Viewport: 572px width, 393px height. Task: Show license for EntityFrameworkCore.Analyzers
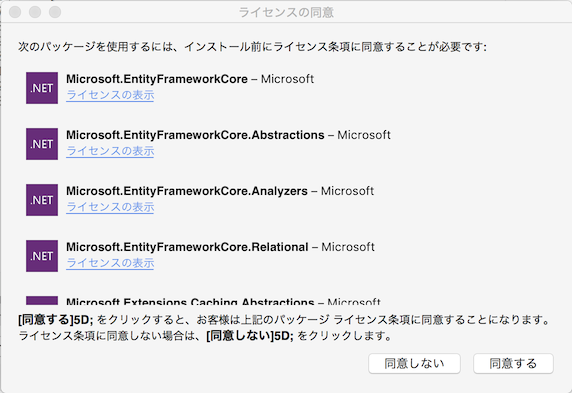110,207
